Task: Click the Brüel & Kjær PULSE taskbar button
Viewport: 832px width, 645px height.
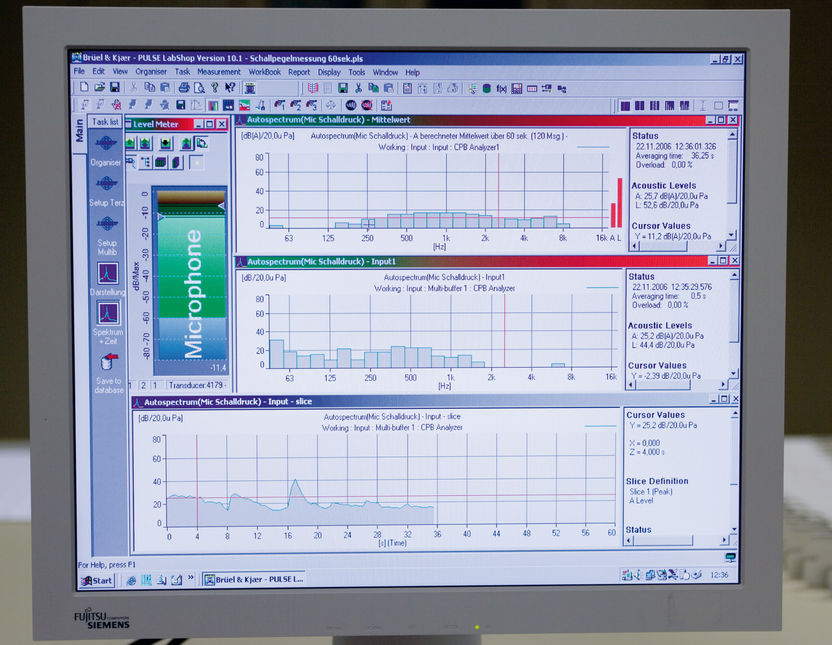Action: pyautogui.click(x=256, y=580)
